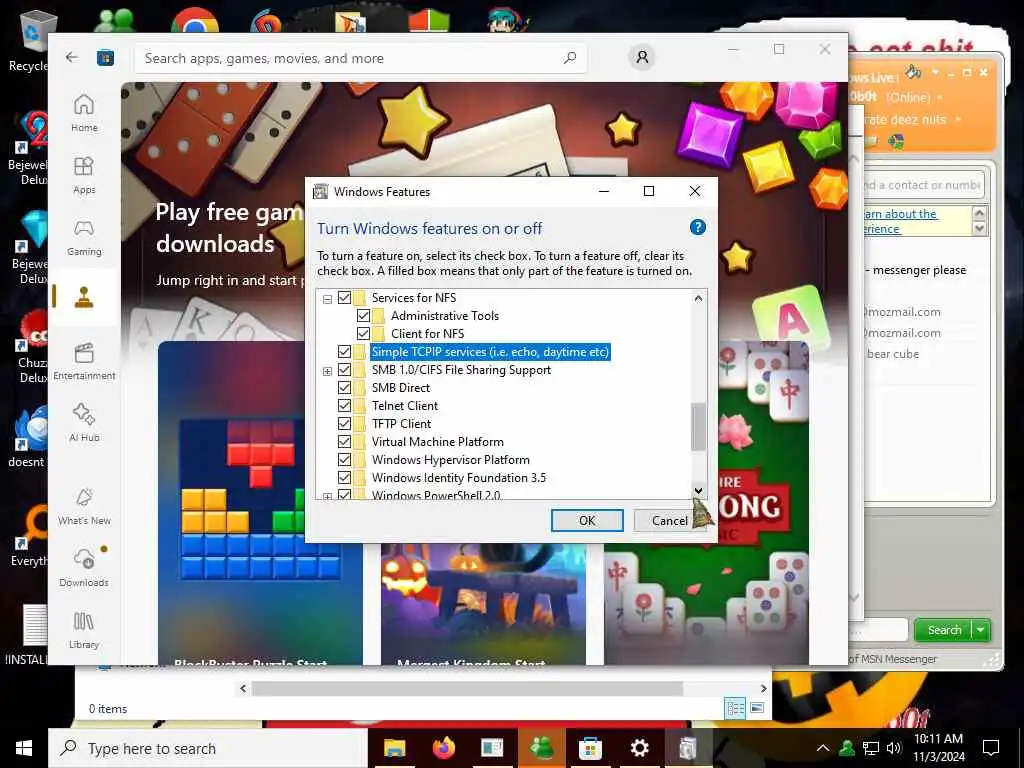
Task: Open File Explorer from the taskbar
Action: click(x=394, y=748)
